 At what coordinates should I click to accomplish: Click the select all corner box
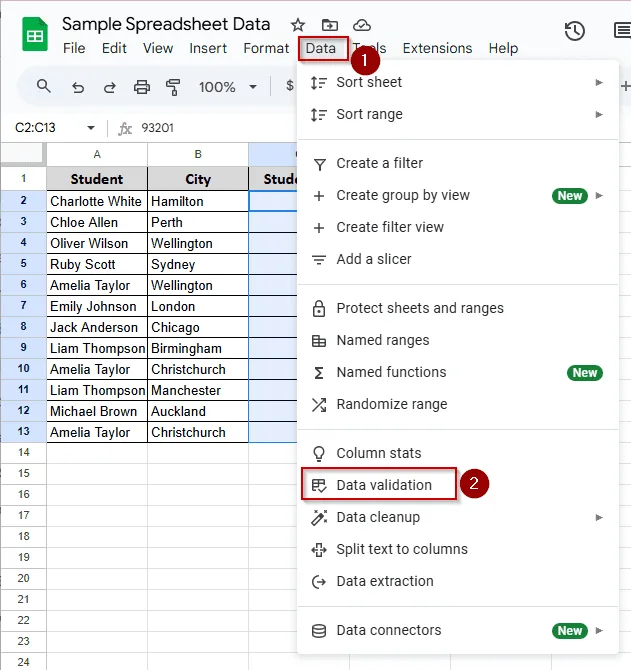click(x=22, y=154)
